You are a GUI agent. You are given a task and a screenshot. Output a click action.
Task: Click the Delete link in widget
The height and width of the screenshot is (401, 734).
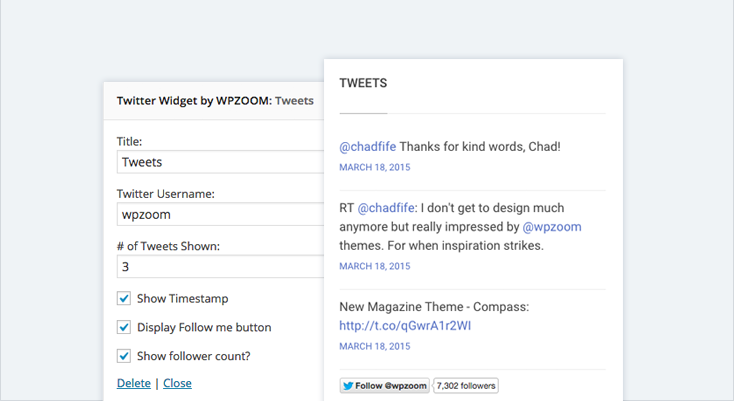[x=134, y=383]
